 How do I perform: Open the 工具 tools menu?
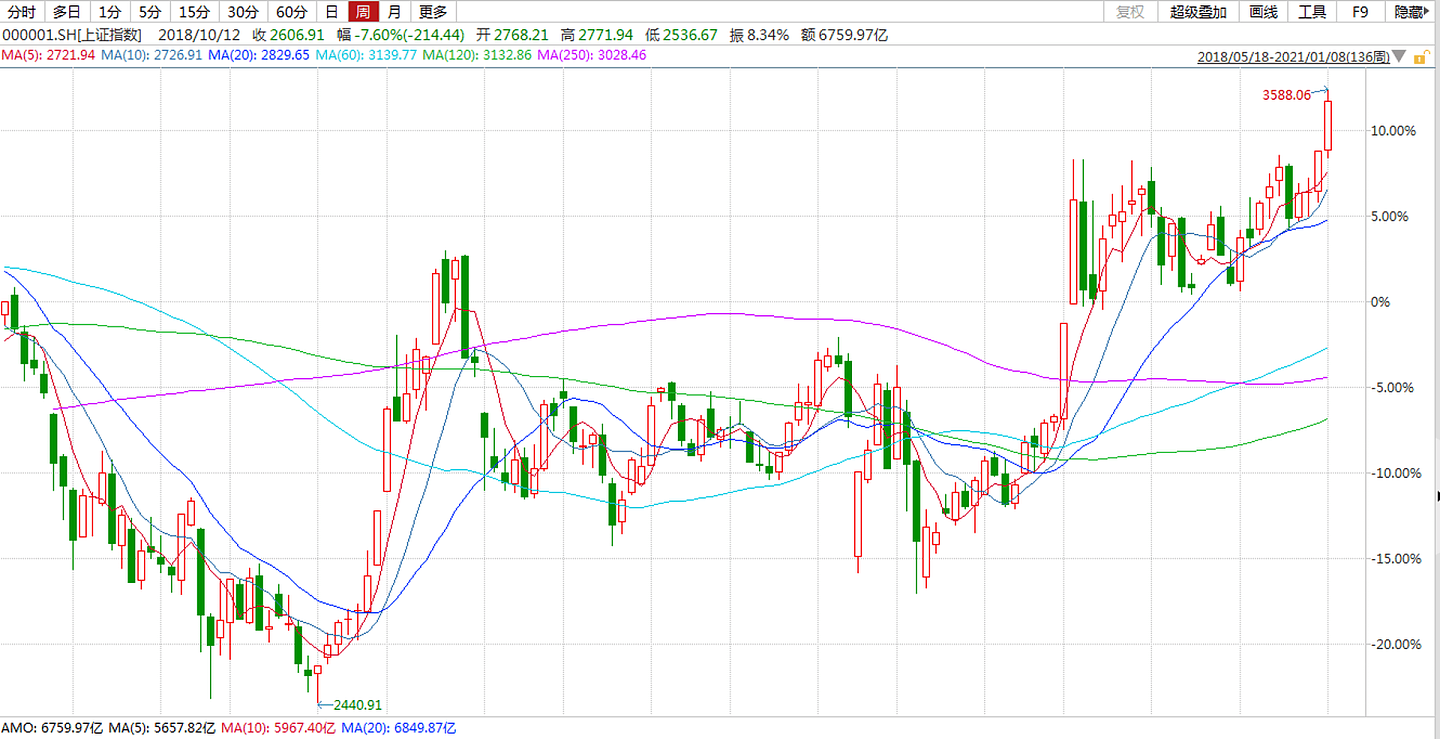(1312, 12)
